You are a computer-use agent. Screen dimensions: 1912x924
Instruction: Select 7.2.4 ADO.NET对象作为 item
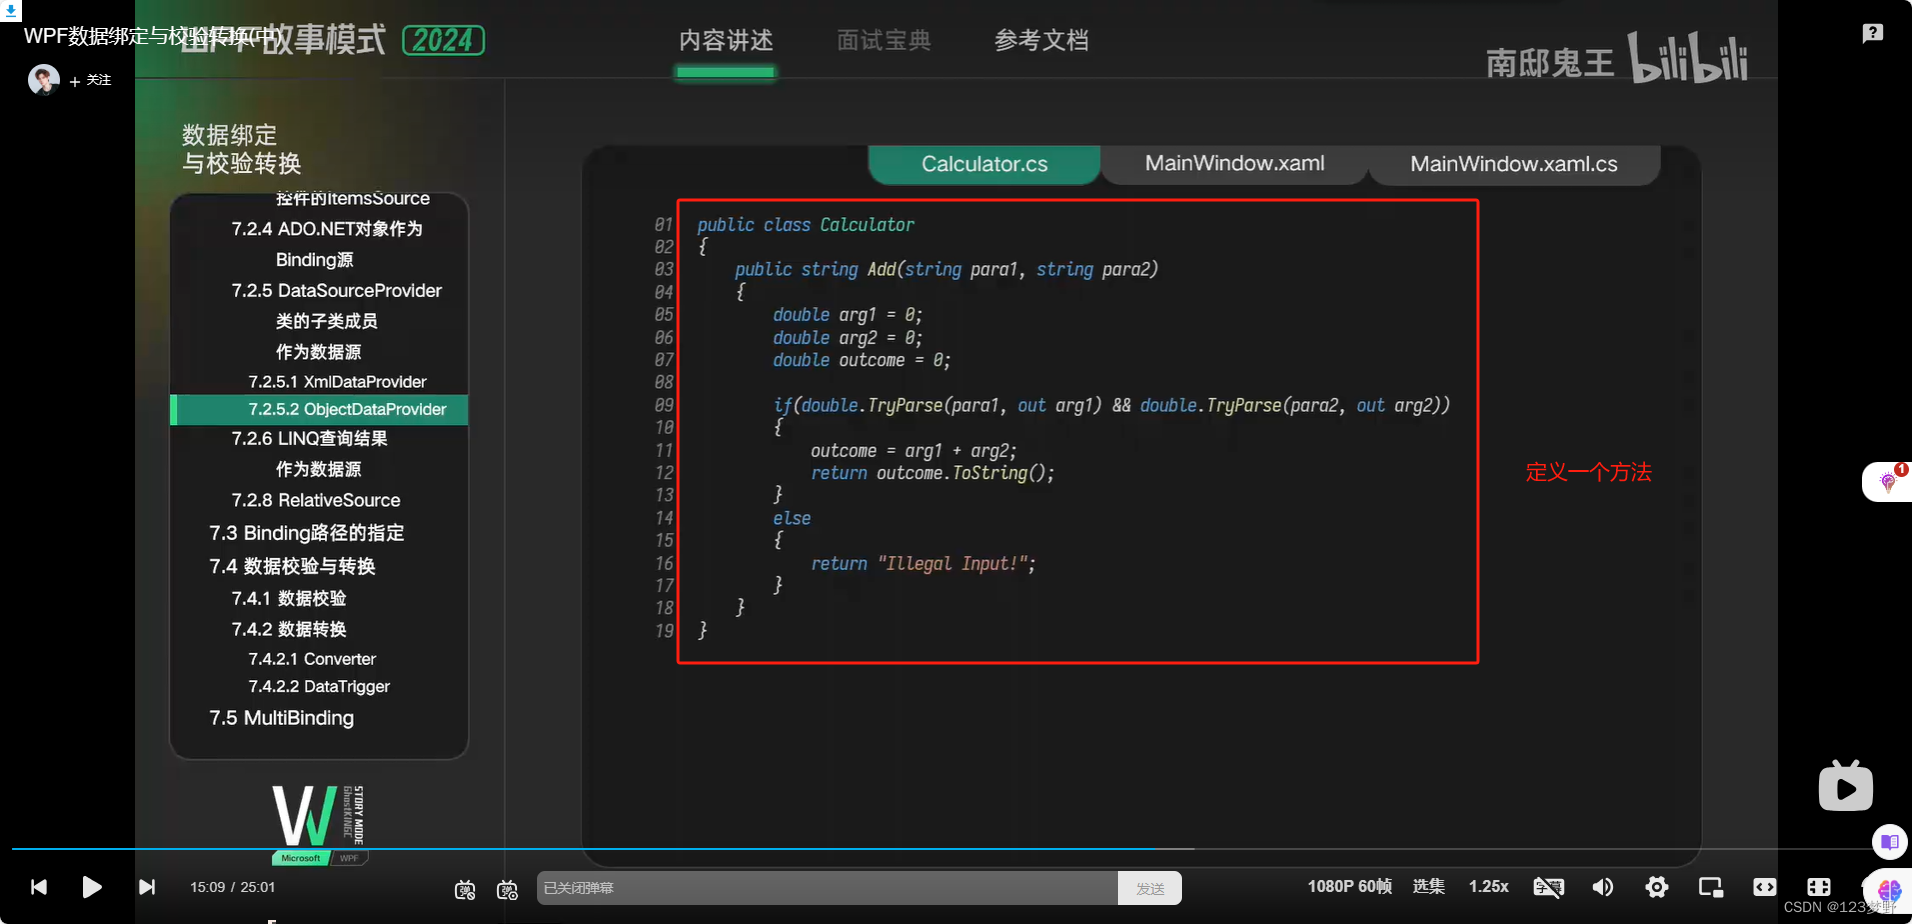[x=327, y=229]
